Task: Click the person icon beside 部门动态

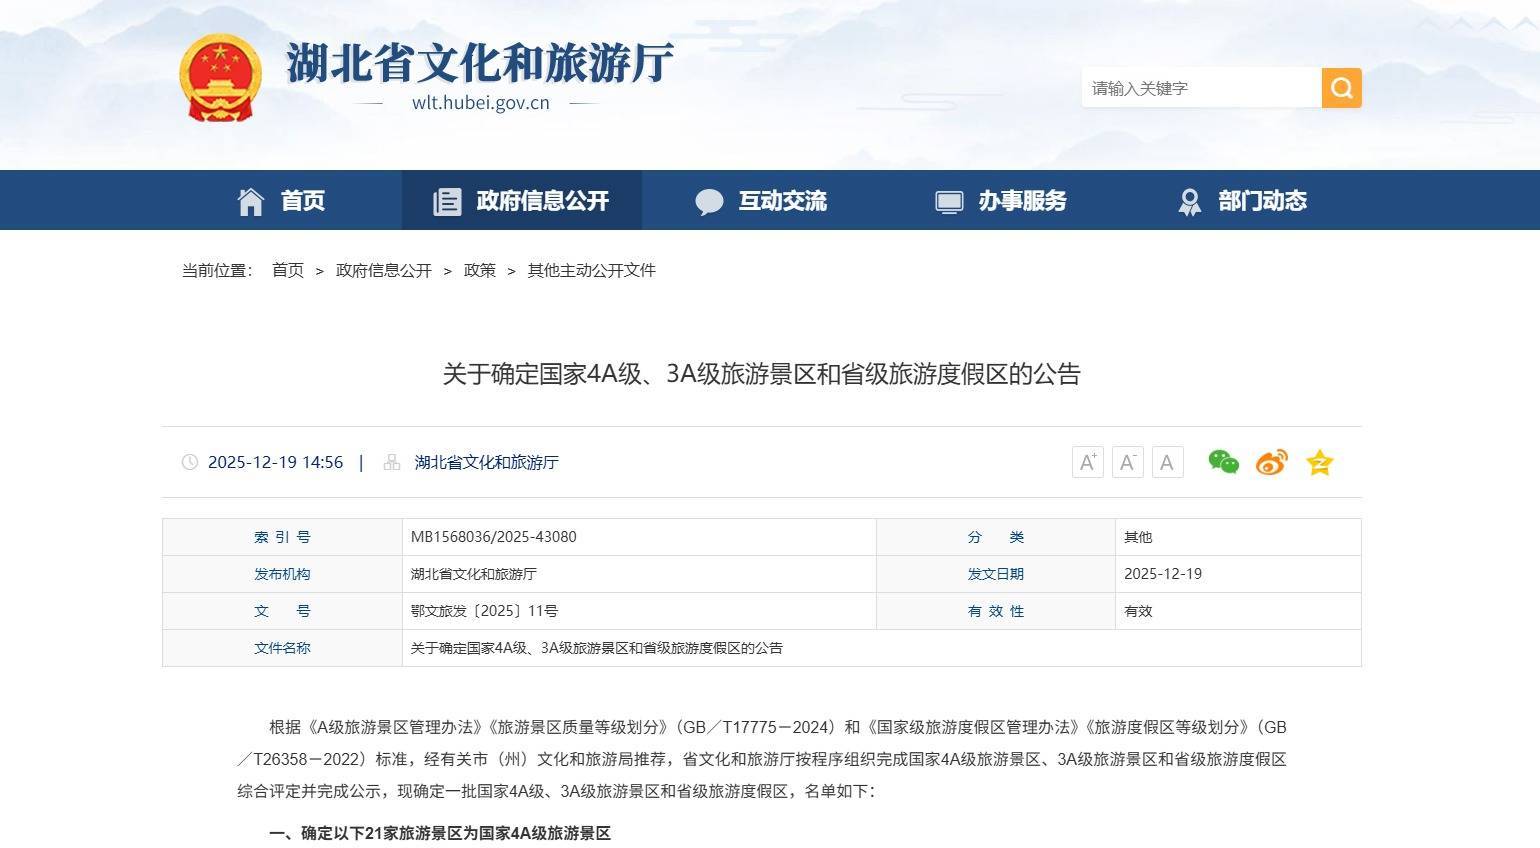Action: [1189, 200]
